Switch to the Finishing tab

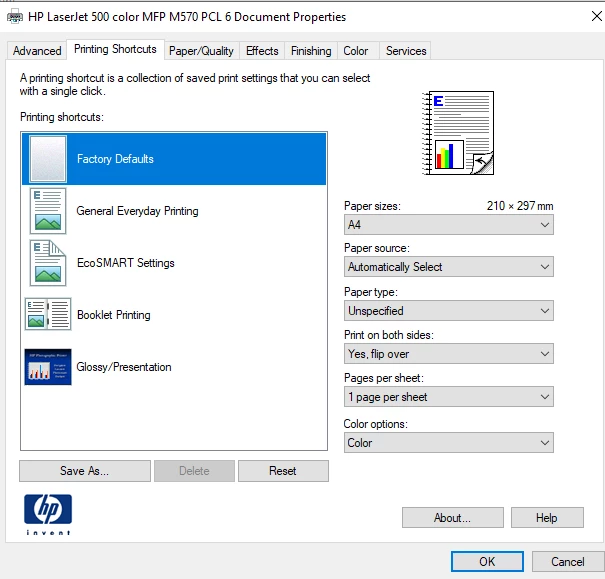(311, 51)
